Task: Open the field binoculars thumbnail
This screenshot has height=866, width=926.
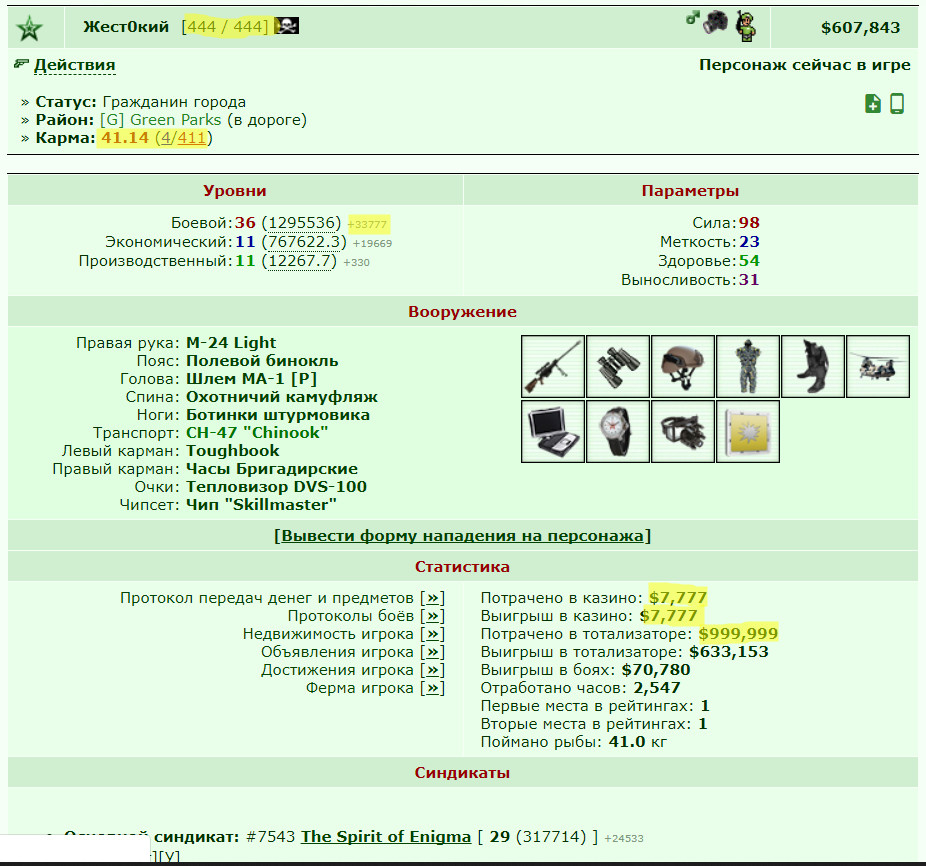Action: click(x=618, y=366)
